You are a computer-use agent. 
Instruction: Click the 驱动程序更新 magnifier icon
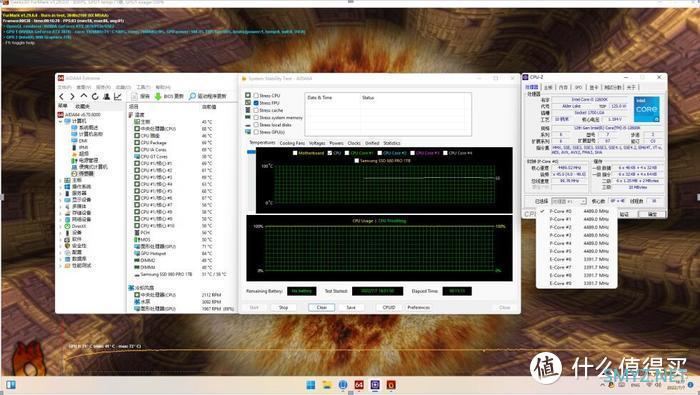pos(192,96)
